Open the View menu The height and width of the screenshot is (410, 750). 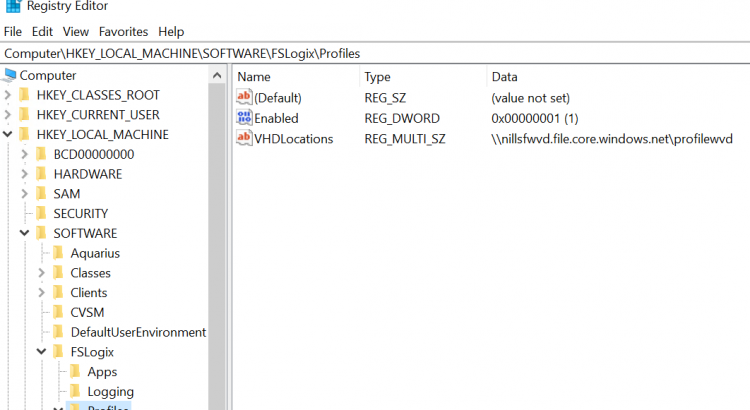coord(76,32)
